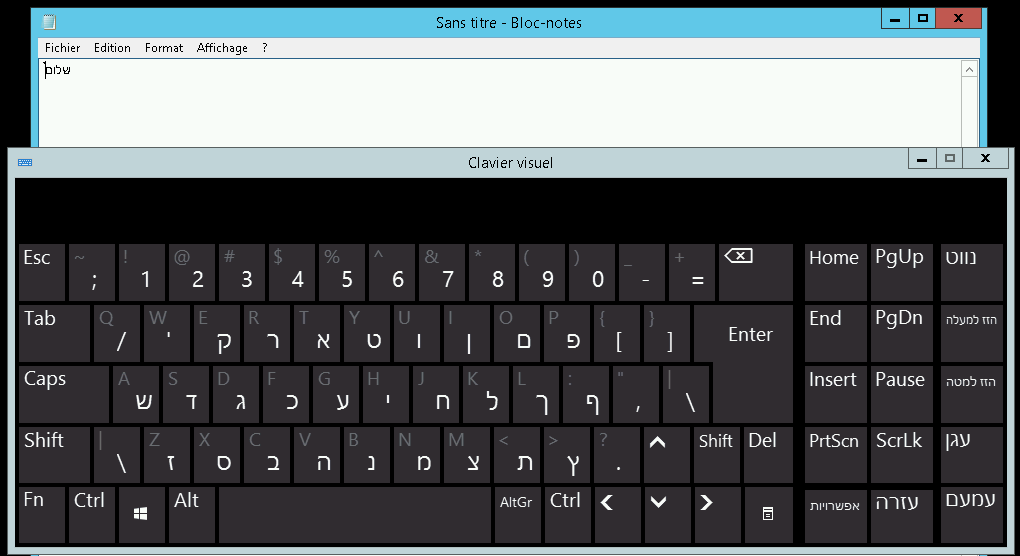Click the up arrow key
The image size is (1020, 556).
667,454
